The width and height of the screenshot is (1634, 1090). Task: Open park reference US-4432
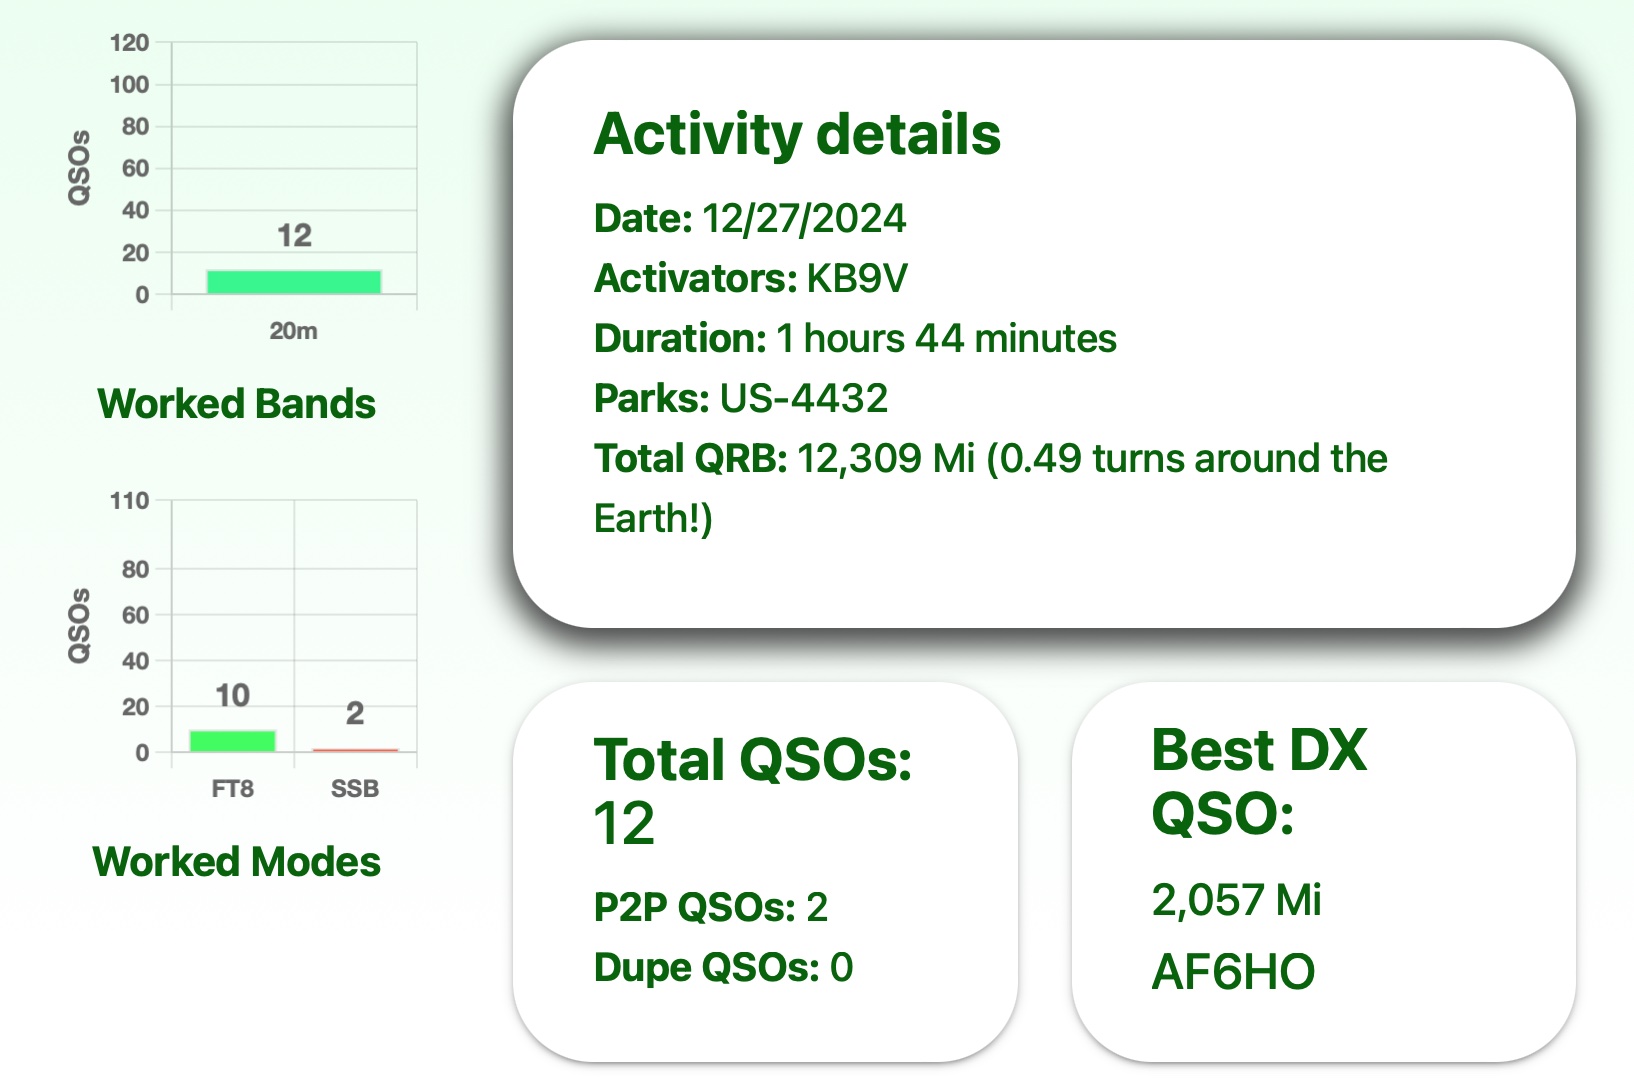pos(803,399)
